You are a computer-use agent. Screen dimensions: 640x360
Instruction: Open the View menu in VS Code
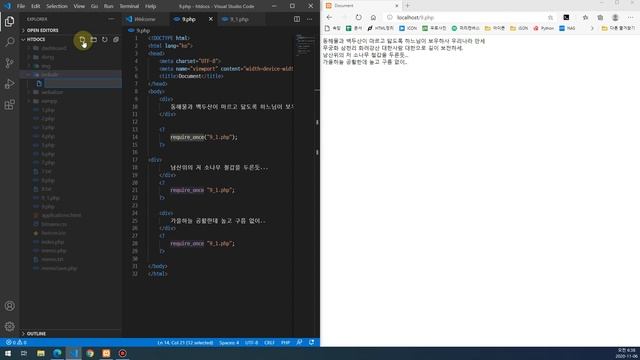tap(79, 6)
